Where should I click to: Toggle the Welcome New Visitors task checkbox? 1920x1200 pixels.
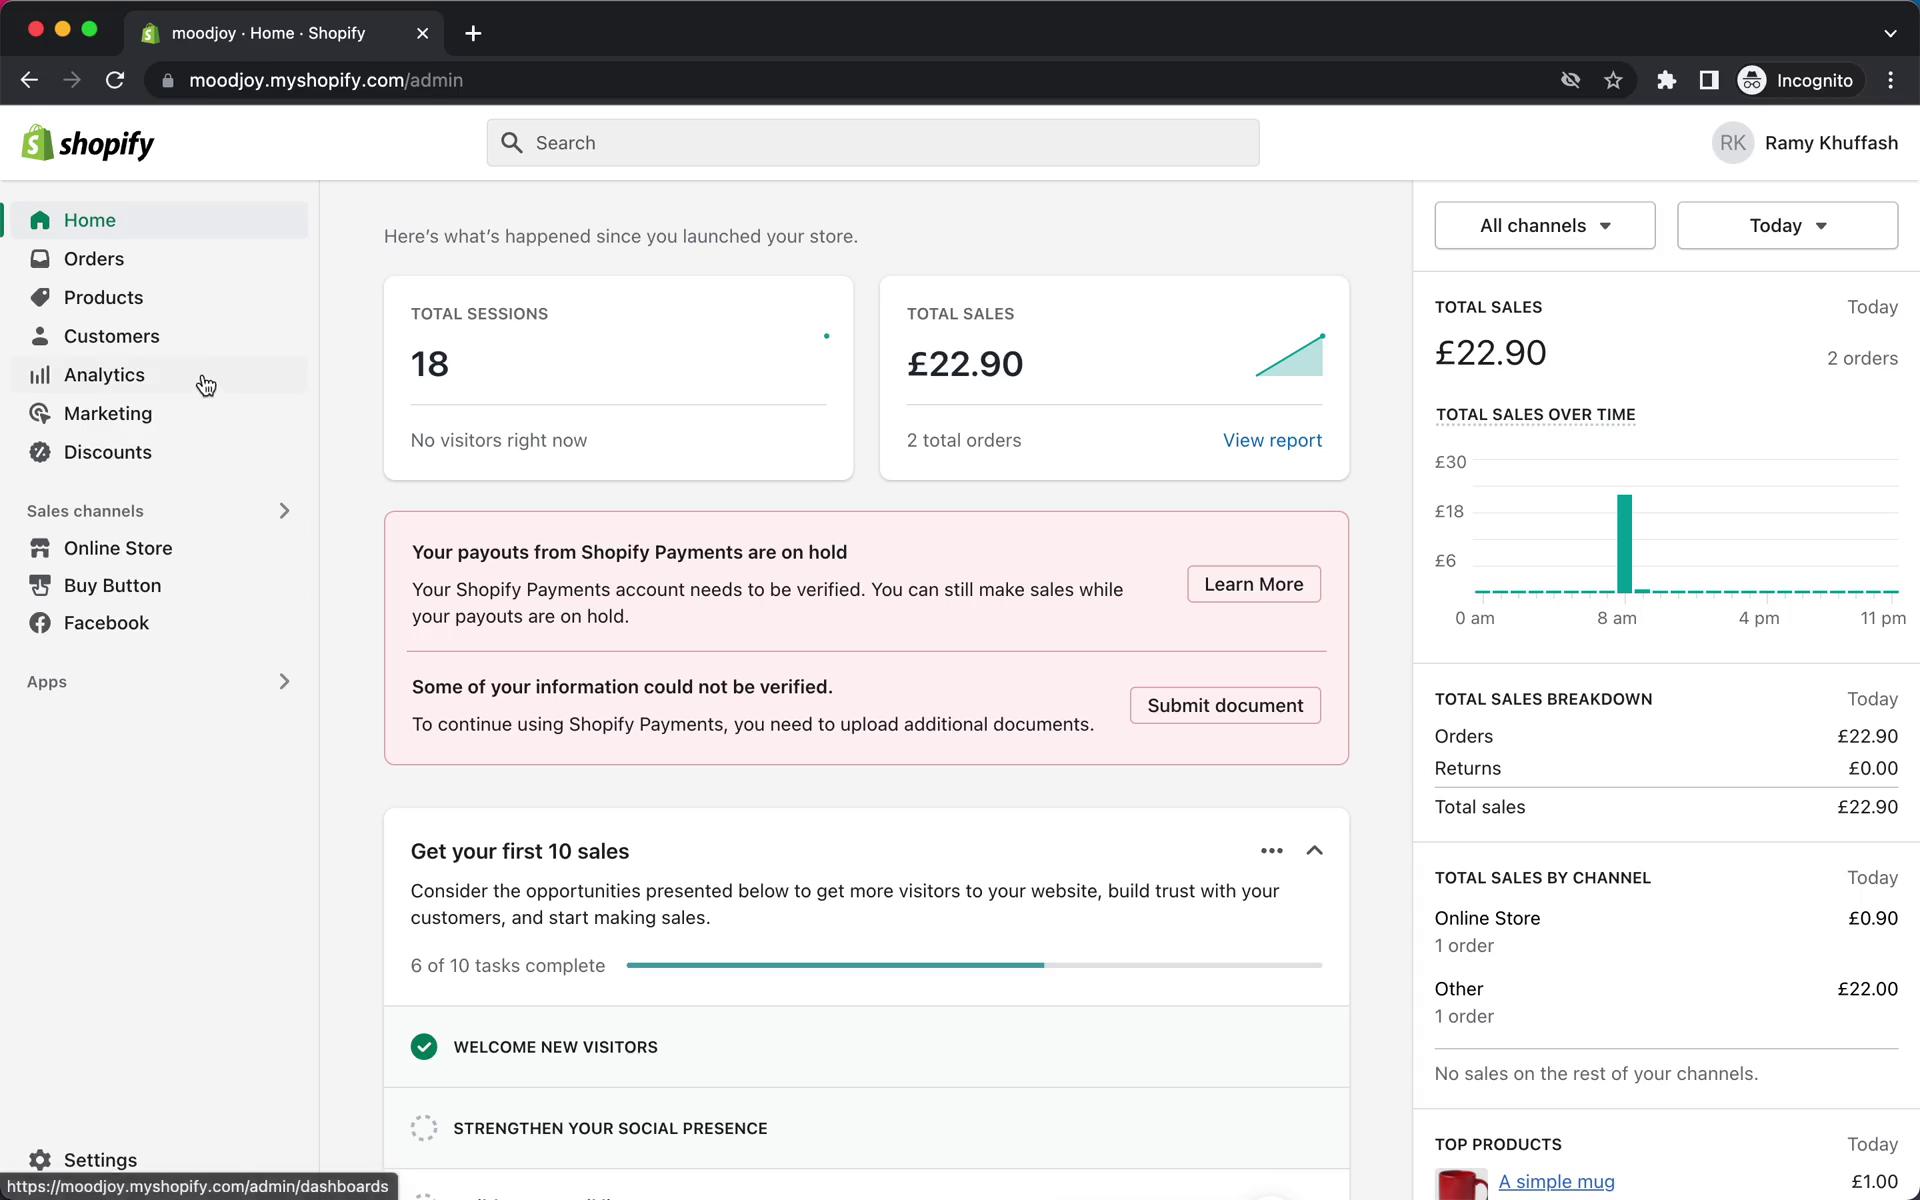[423, 1045]
